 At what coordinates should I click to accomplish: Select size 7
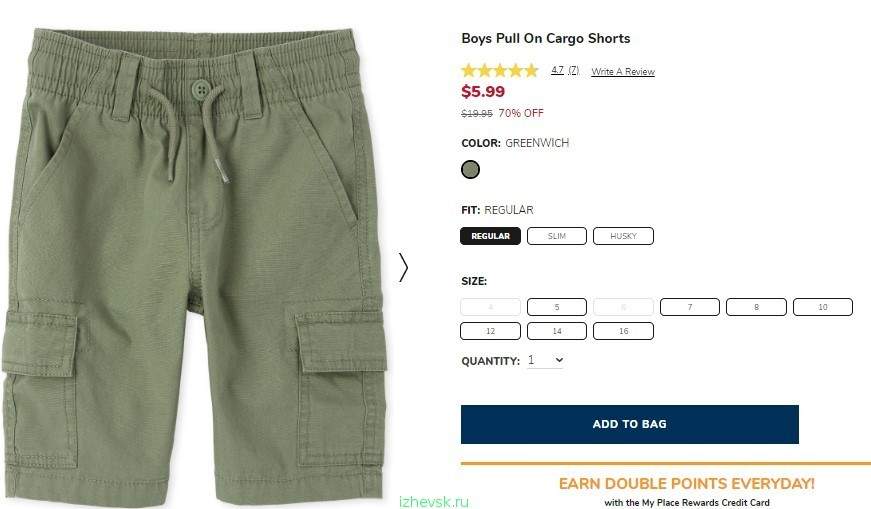pyautogui.click(x=690, y=307)
